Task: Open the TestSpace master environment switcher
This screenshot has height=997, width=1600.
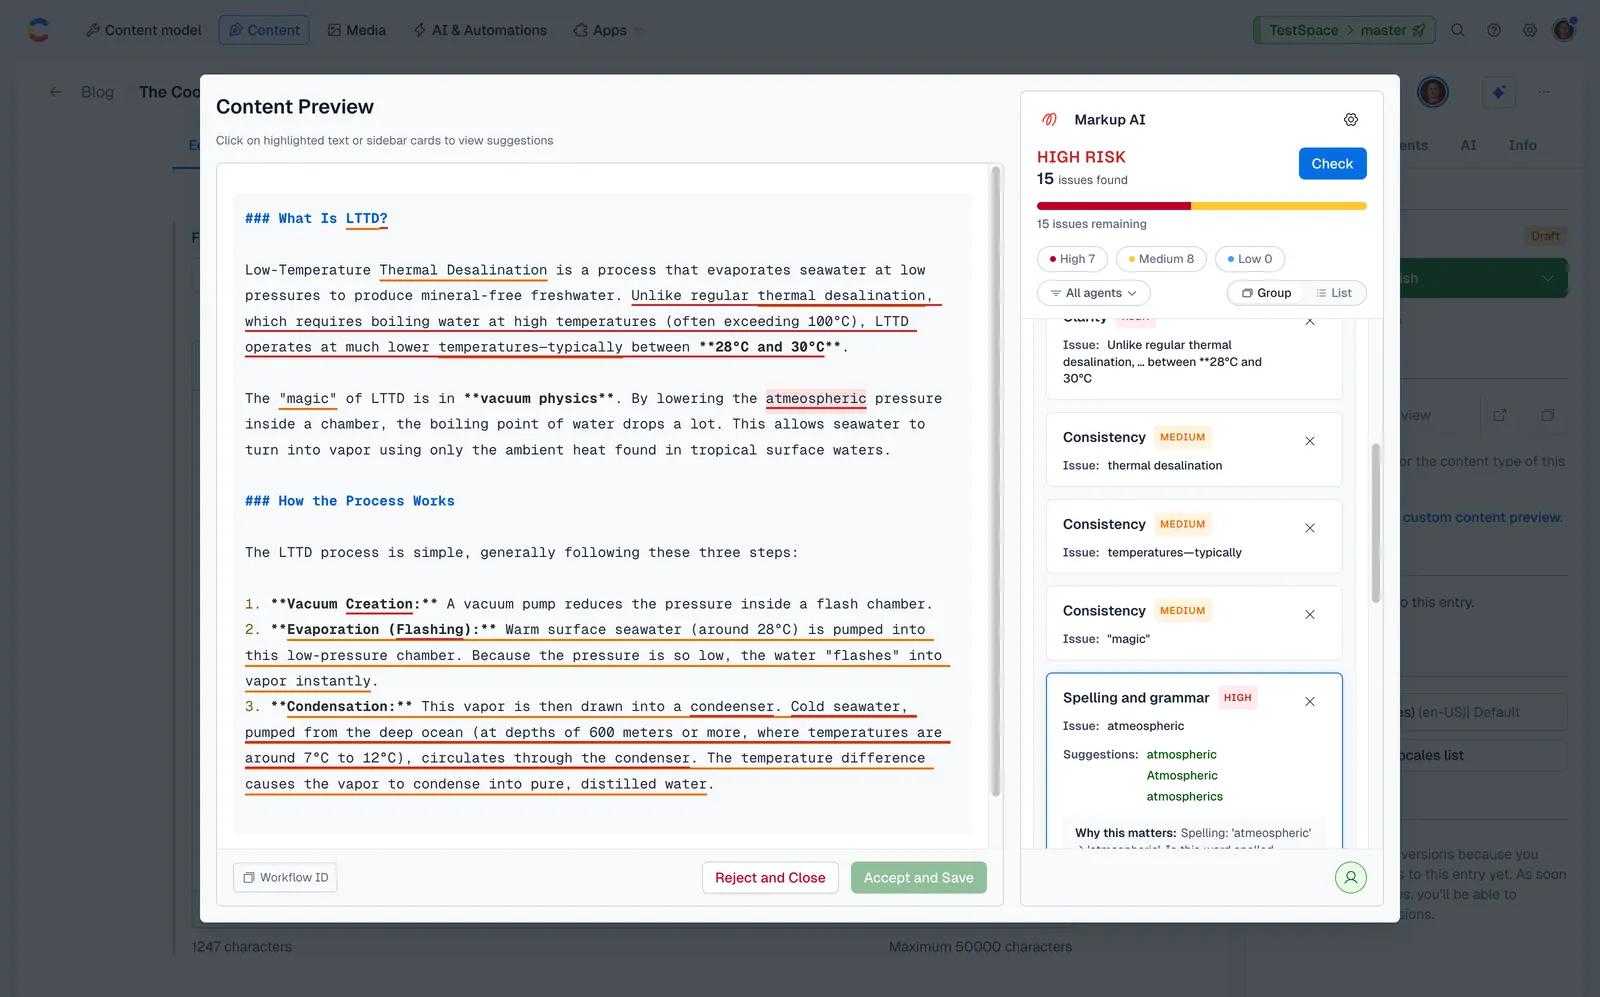Action: coord(1344,30)
